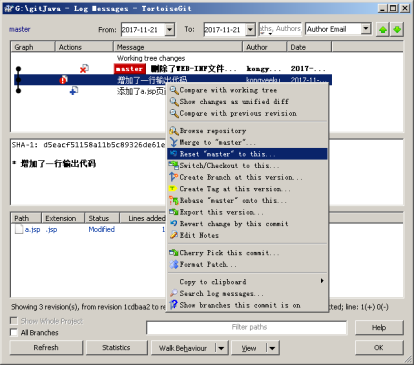
Task: Toggle the Show Whole Project checkbox
Action: (14, 321)
